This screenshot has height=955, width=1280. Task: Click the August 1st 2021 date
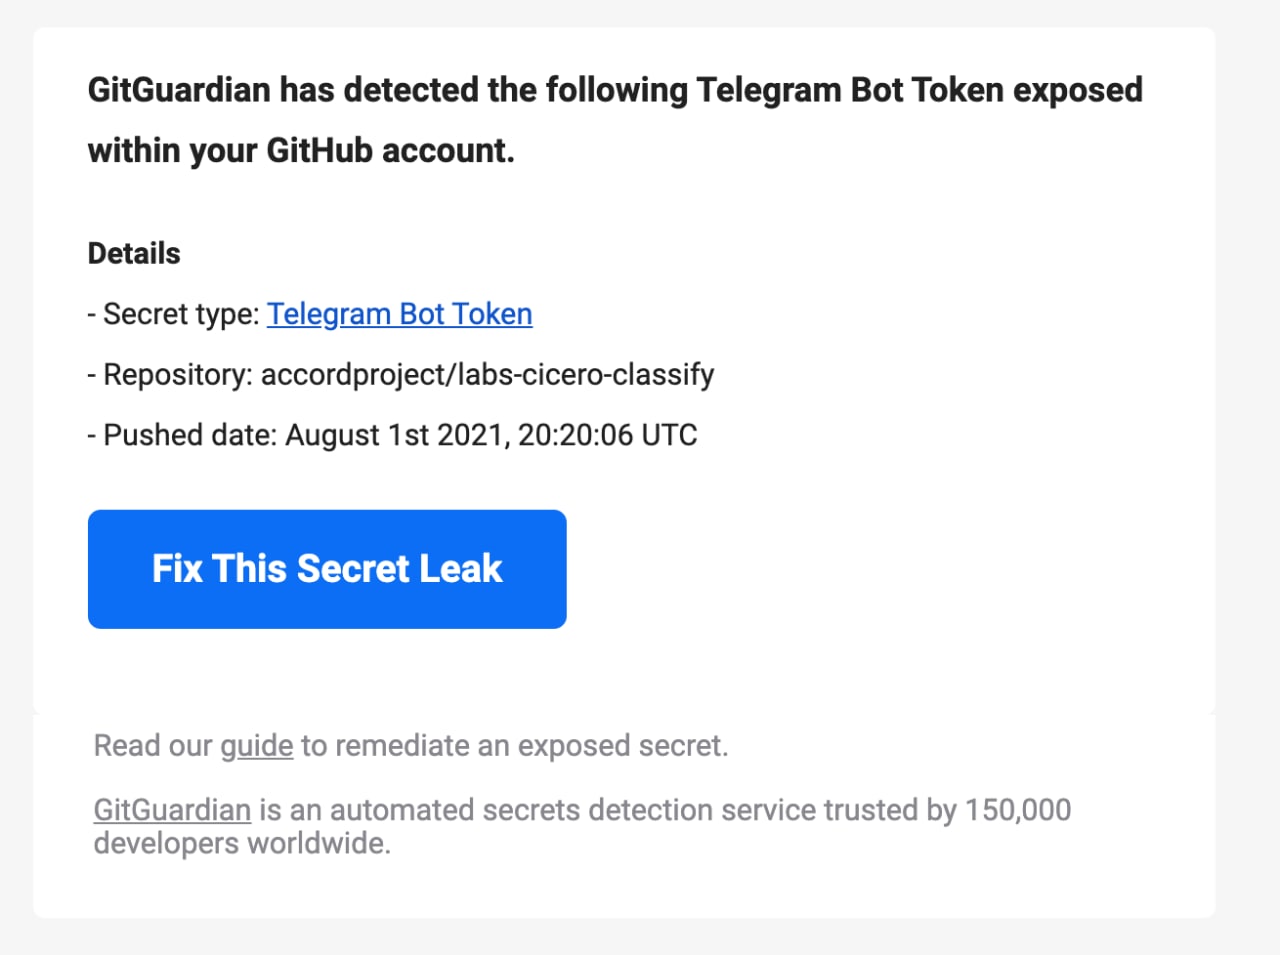click(x=397, y=435)
